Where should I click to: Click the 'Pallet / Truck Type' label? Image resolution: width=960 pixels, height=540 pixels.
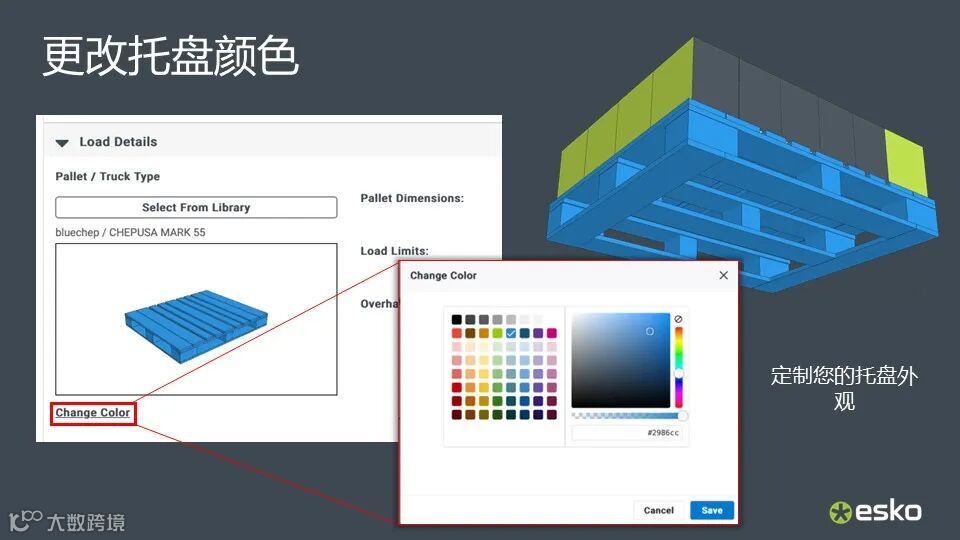(108, 176)
